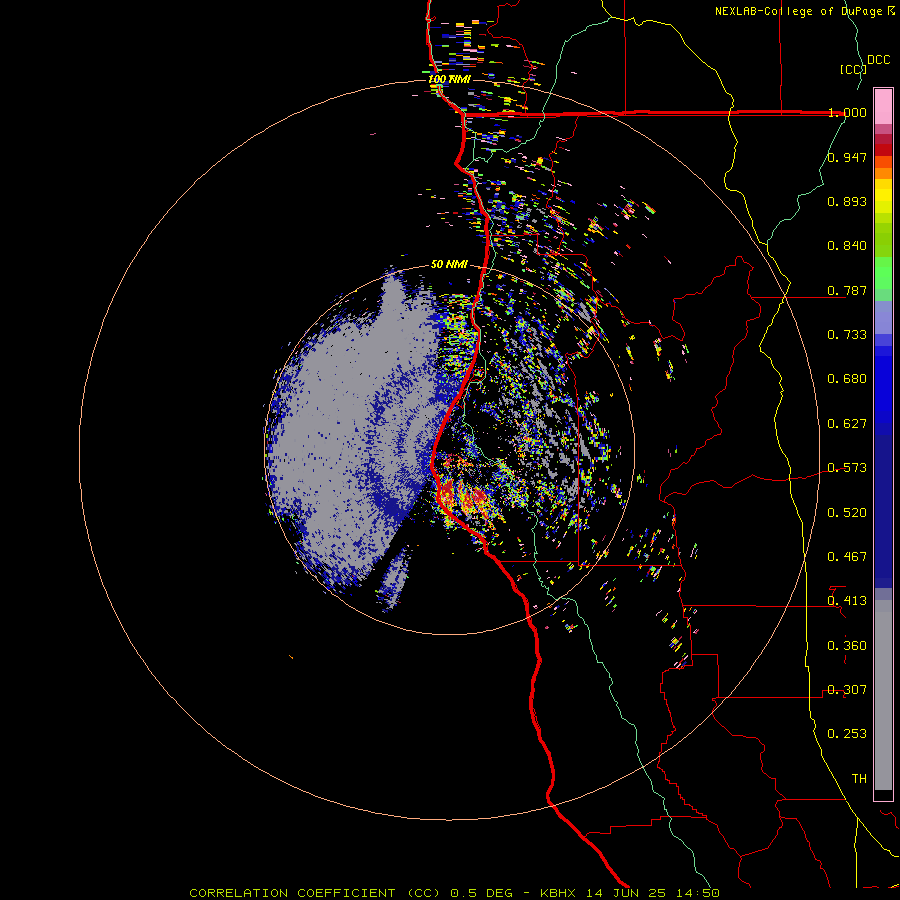Click the 0.413 scale value
This screenshot has height=900, width=900.
tap(847, 601)
